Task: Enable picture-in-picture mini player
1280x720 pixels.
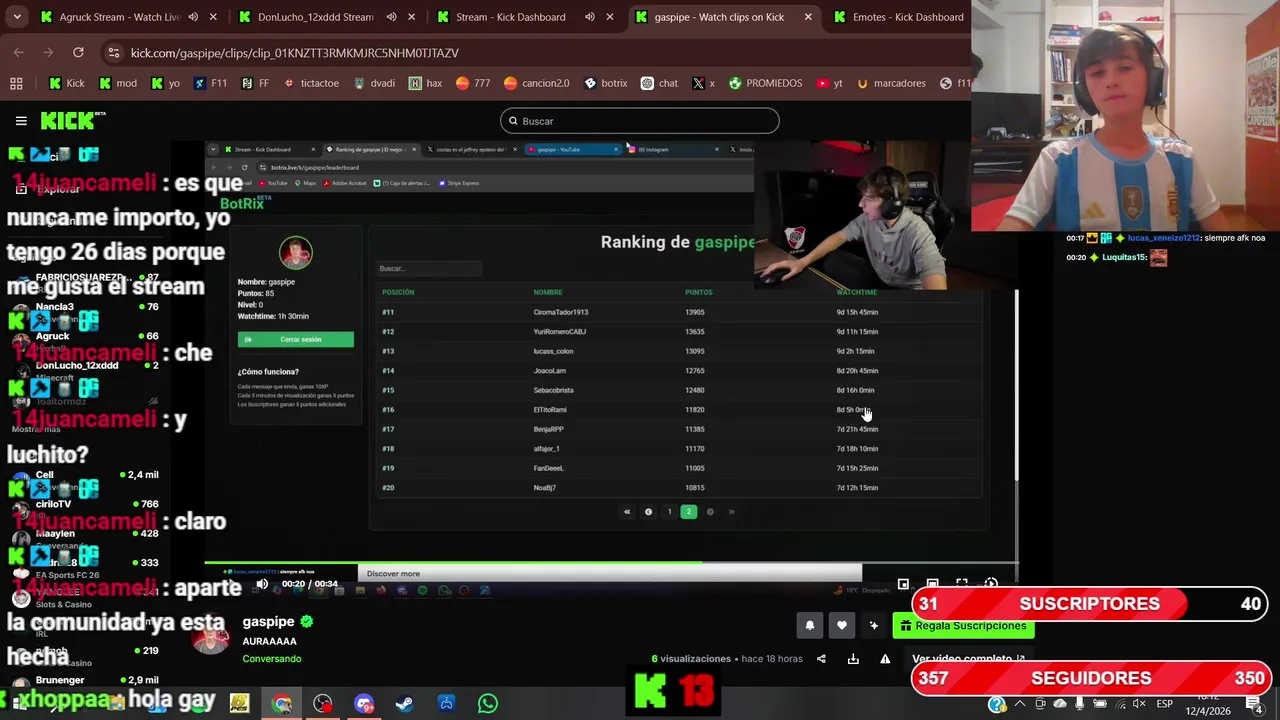Action: [903, 584]
